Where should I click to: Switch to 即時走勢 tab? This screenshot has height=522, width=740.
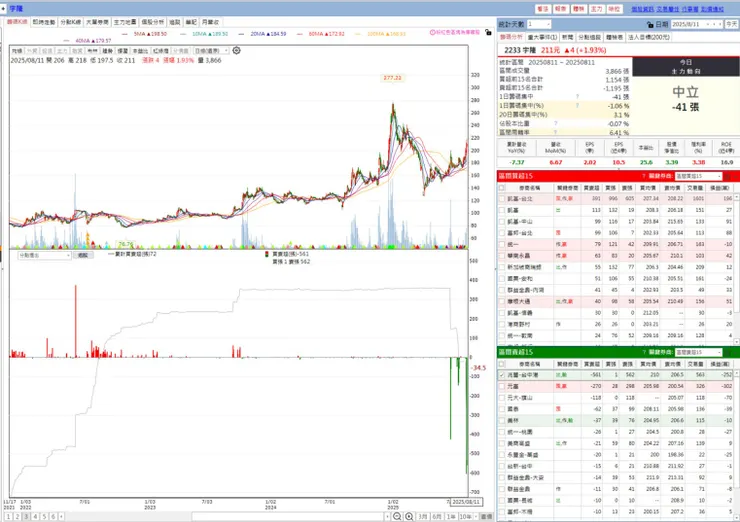[44, 22]
